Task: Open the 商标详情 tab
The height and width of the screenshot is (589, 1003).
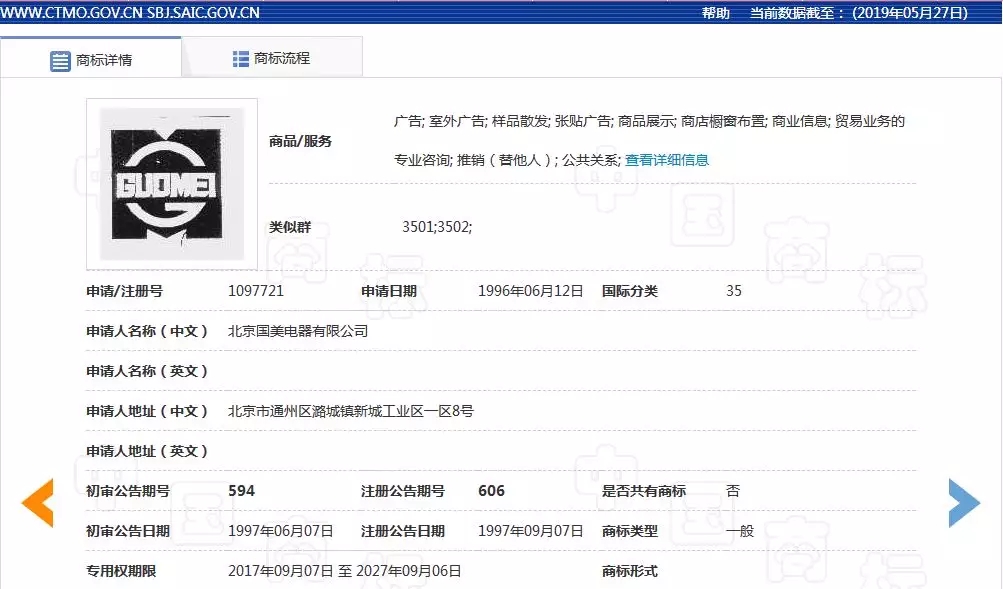Action: click(91, 59)
